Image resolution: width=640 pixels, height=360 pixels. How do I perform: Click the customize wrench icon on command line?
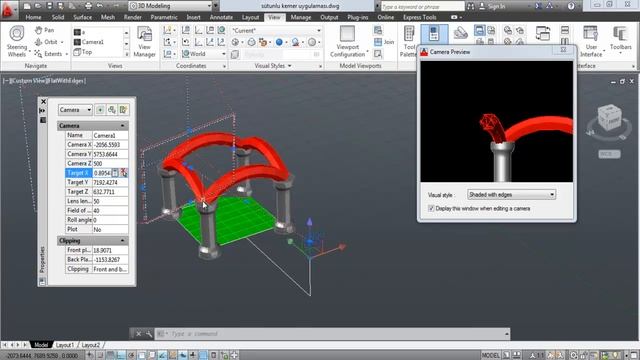pos(149,334)
